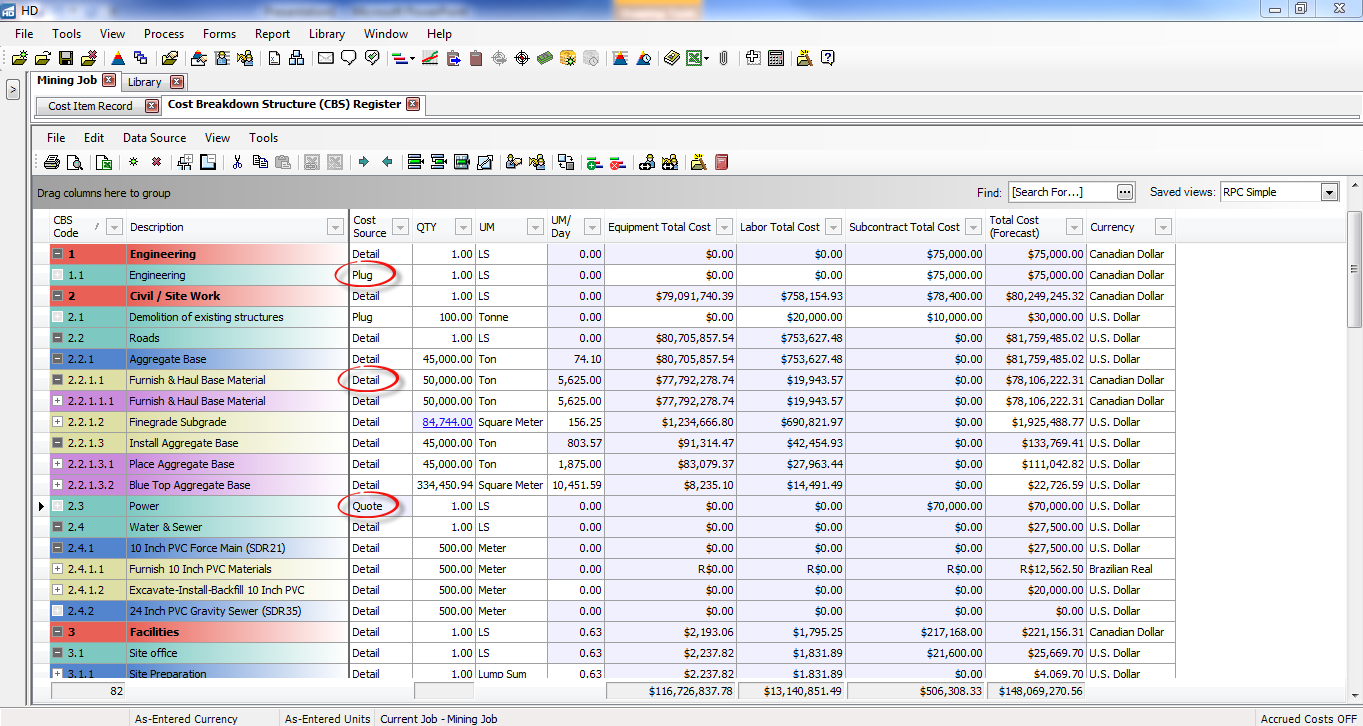
Task: Click the Print icon in CBS toolbar
Action: [51, 162]
